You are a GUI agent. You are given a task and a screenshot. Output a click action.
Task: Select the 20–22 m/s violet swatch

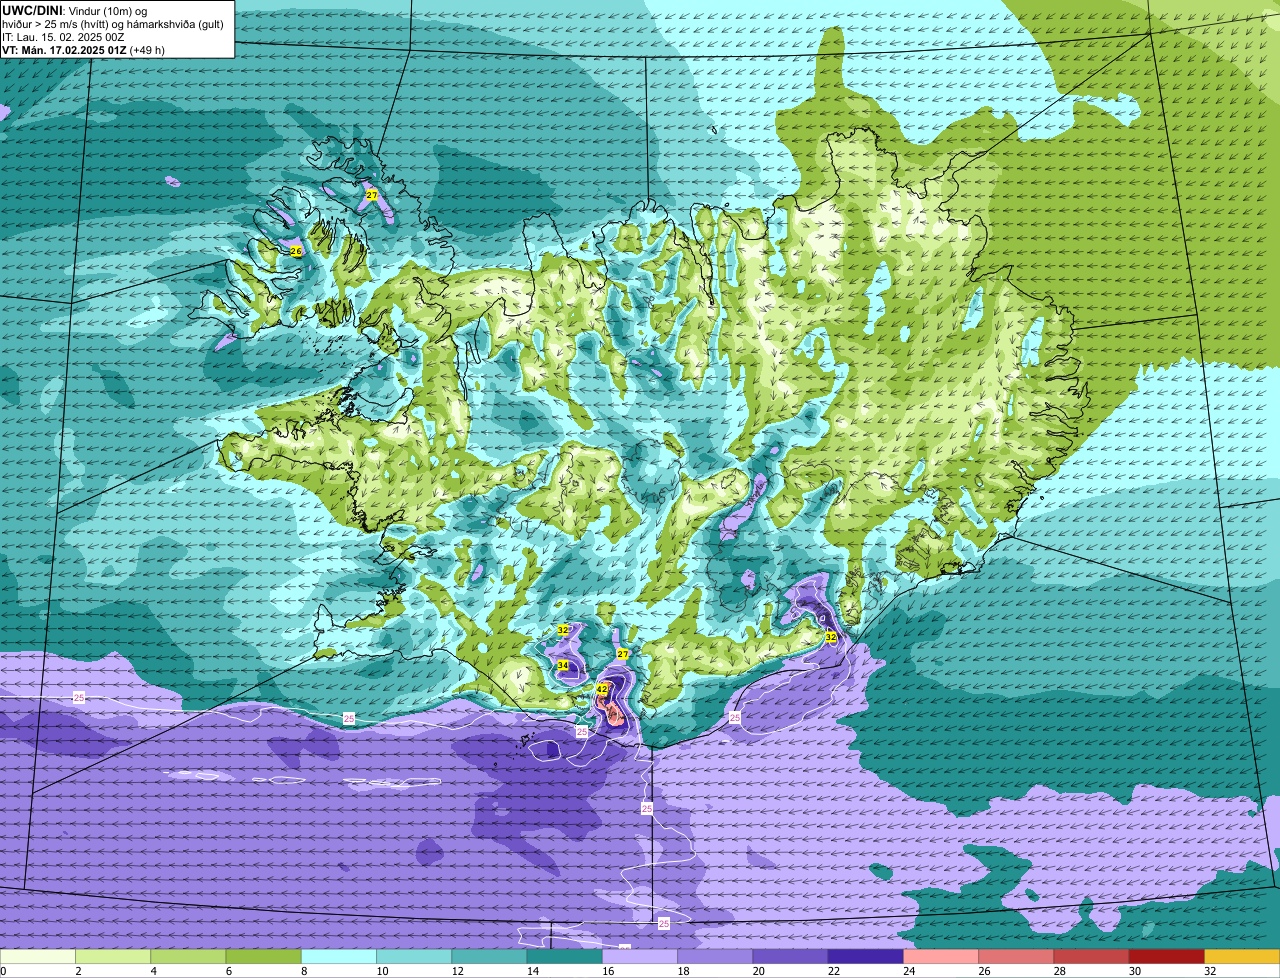coord(791,956)
